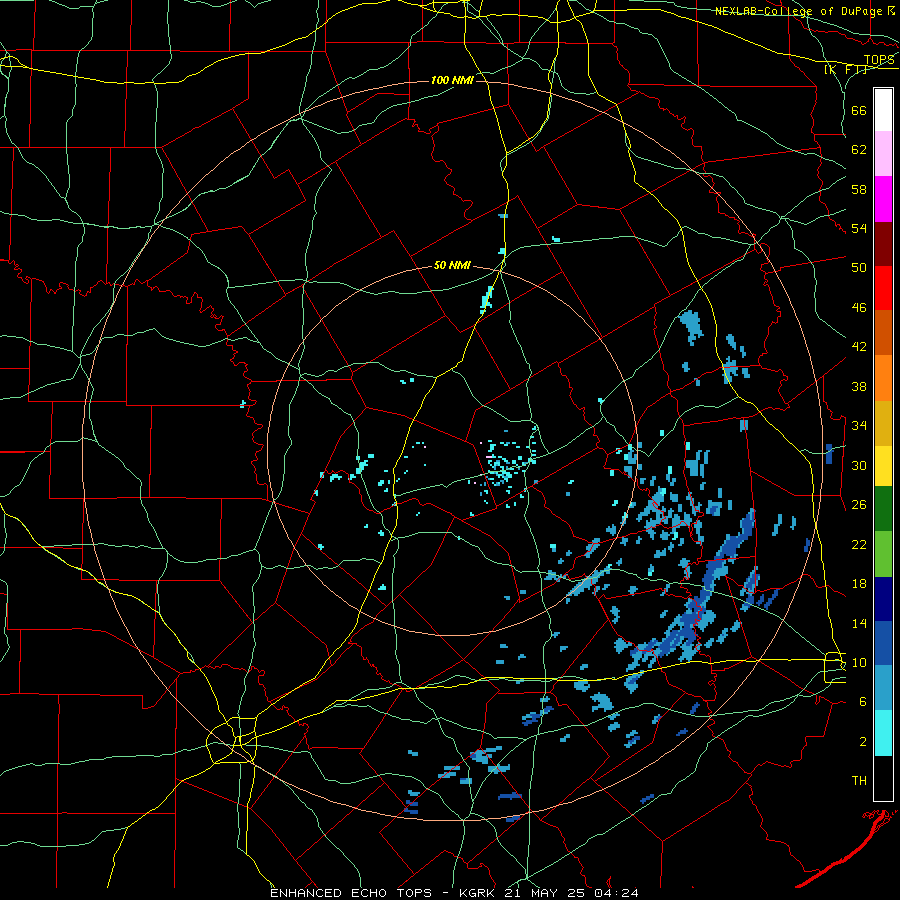Click the 10 scale value label
Image resolution: width=900 pixels, height=900 pixels.
tap(859, 662)
